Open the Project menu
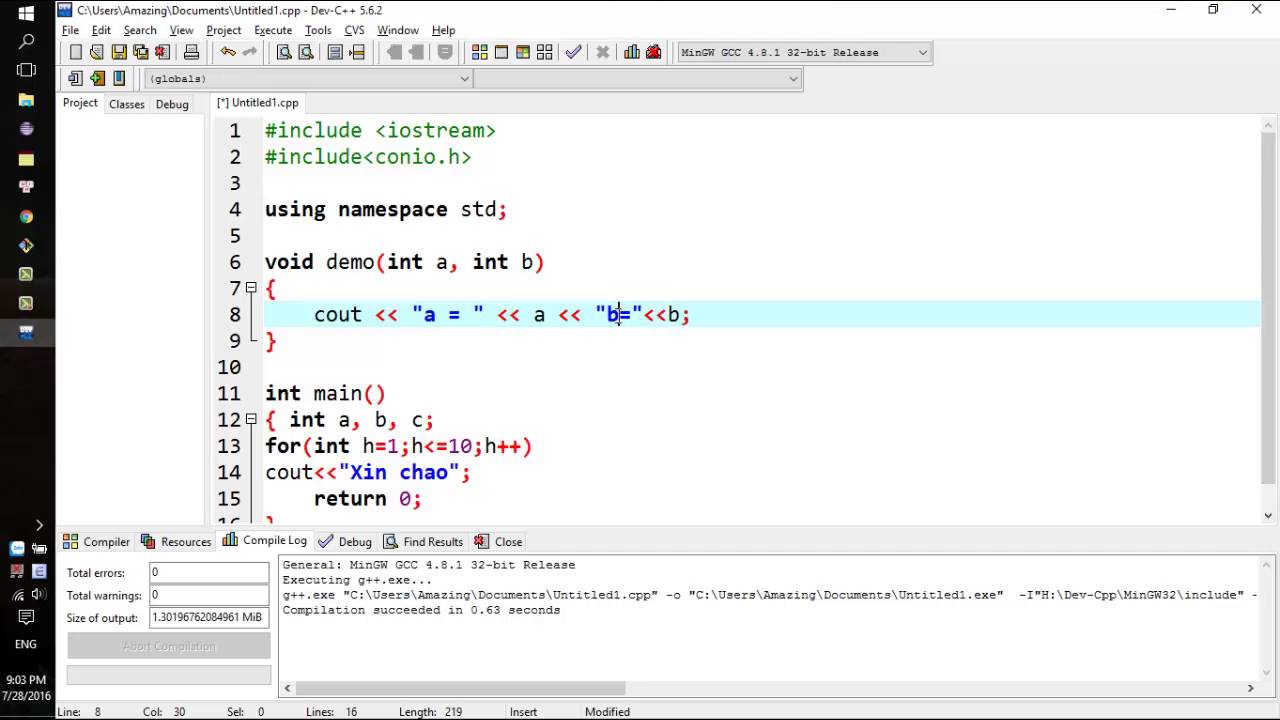 [223, 30]
